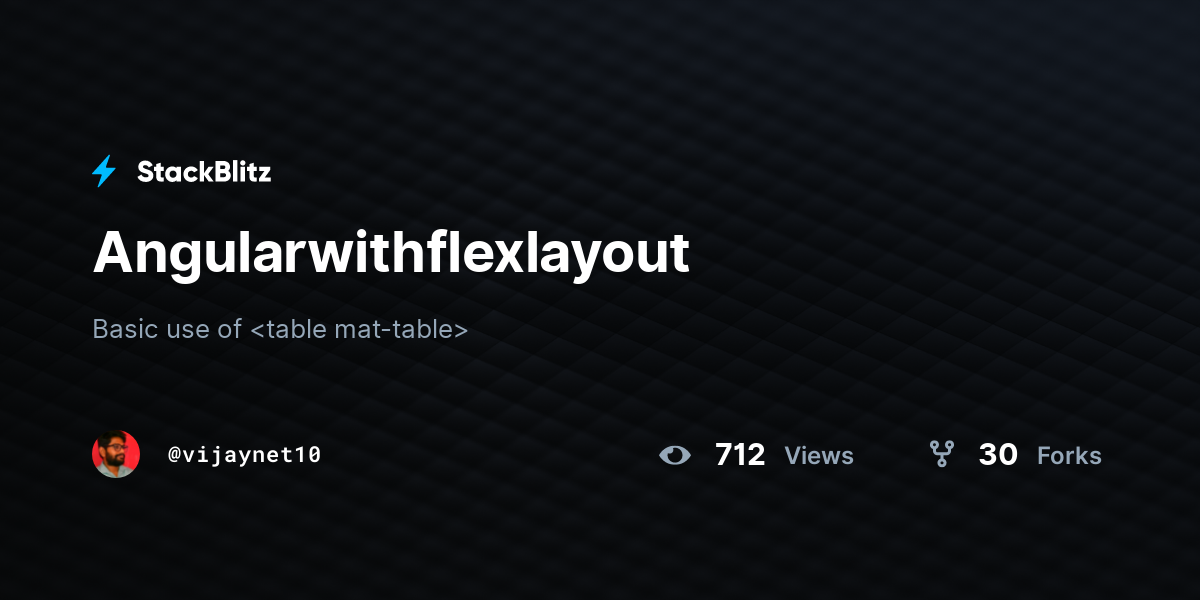The height and width of the screenshot is (600, 1200).
Task: Click the project description line
Action: 280,329
